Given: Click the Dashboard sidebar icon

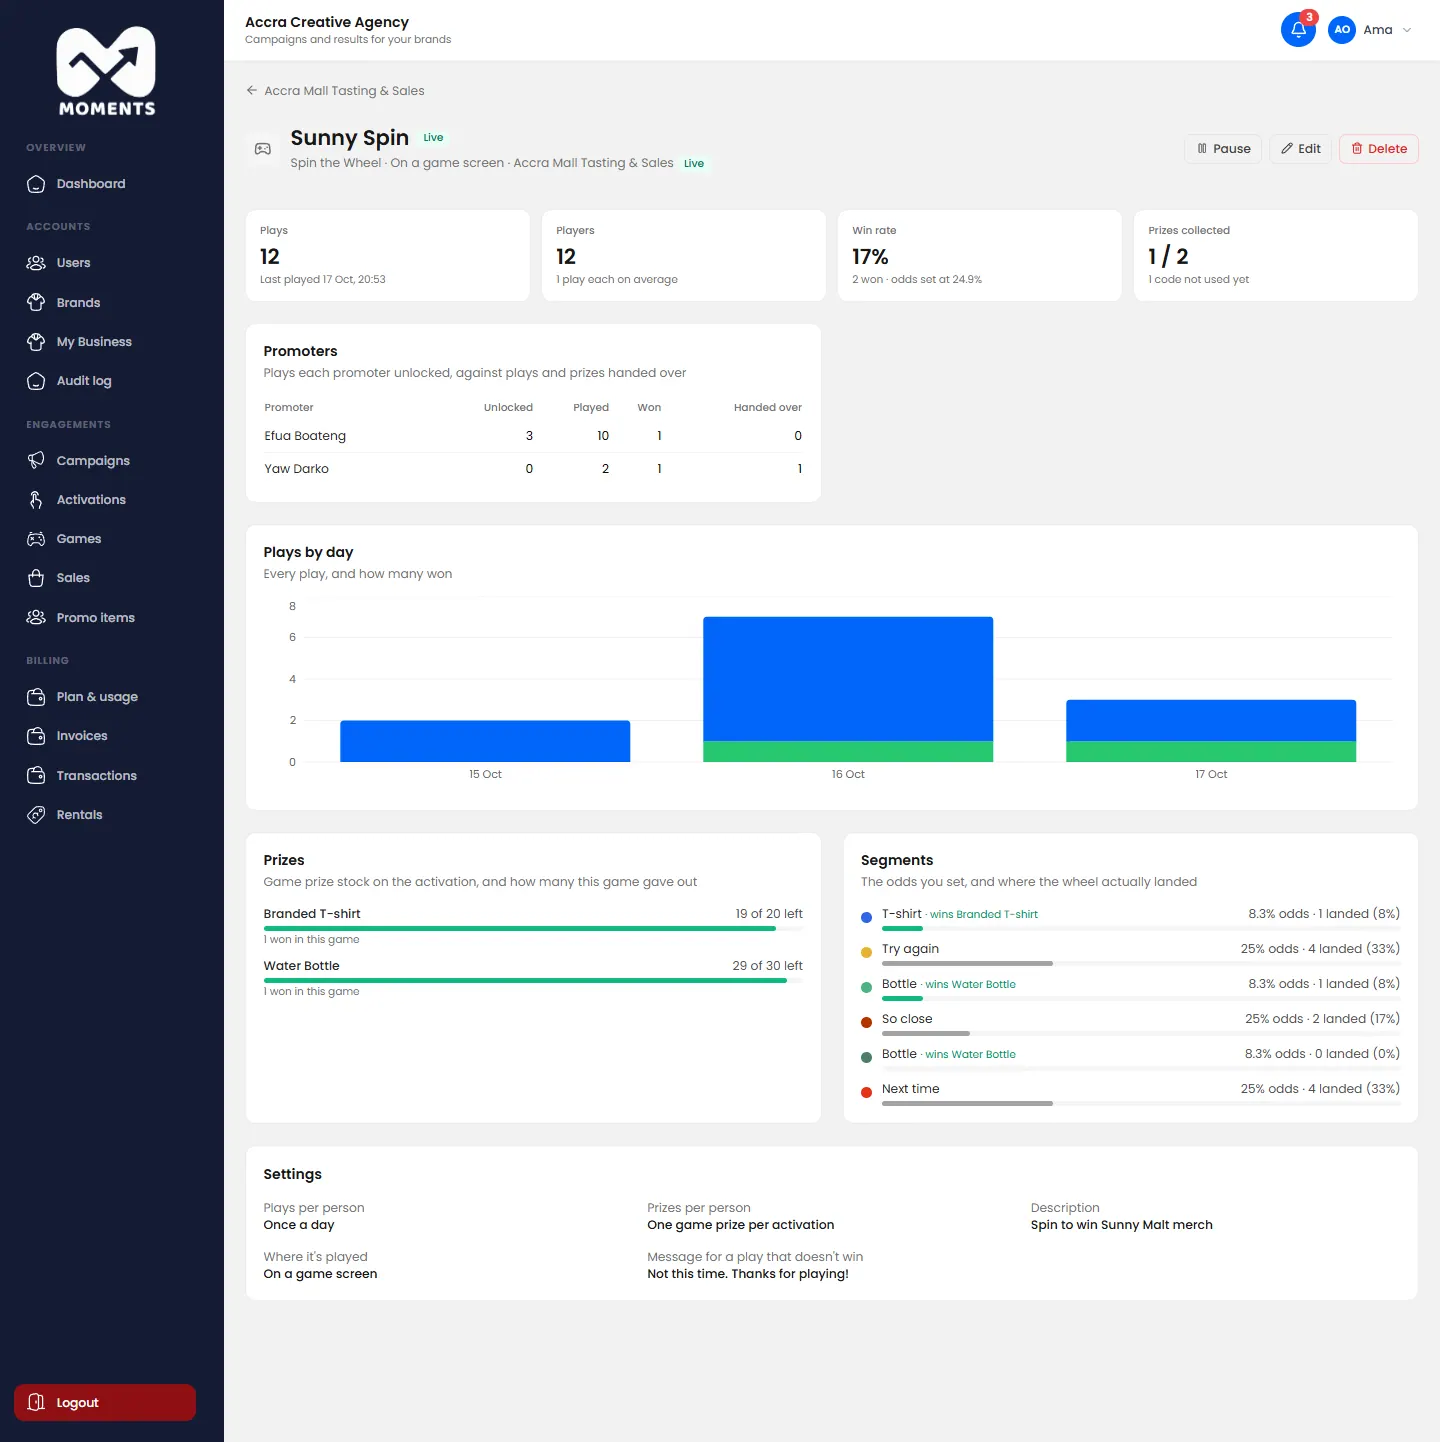Looking at the screenshot, I should pyautogui.click(x=36, y=184).
